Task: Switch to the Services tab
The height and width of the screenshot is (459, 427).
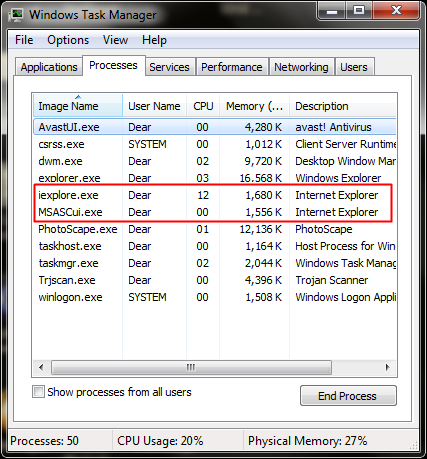Action: tap(169, 67)
